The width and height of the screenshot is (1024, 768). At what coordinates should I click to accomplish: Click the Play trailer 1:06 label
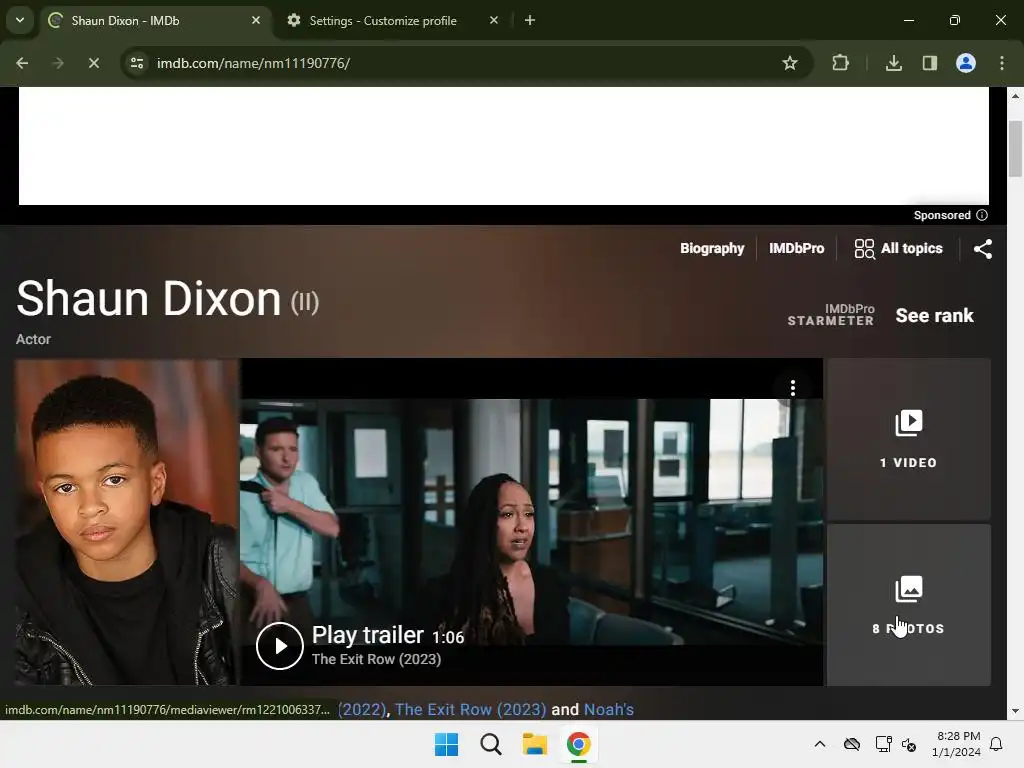tap(388, 635)
